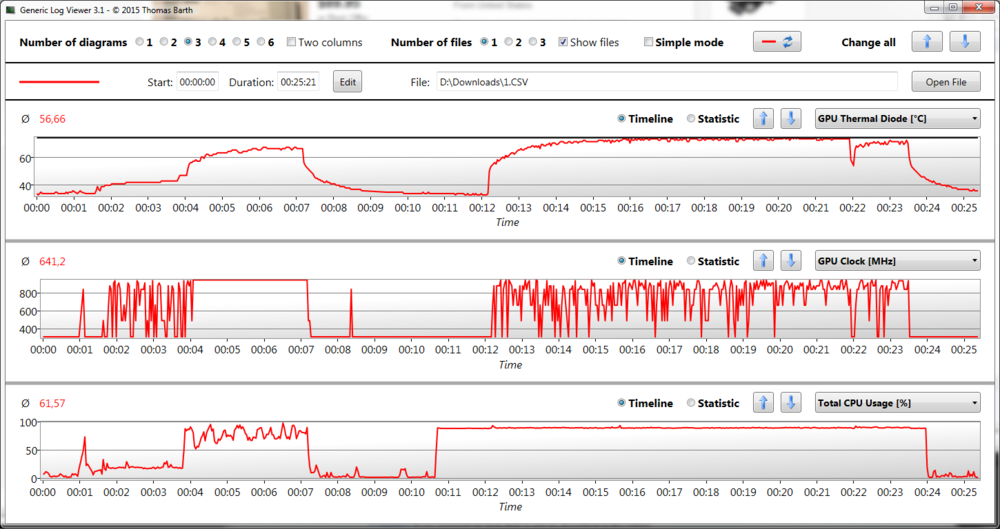Screen dimensions: 1000x529
Task: Open the Total CPU Usage [%] dropdown
Action: [897, 403]
